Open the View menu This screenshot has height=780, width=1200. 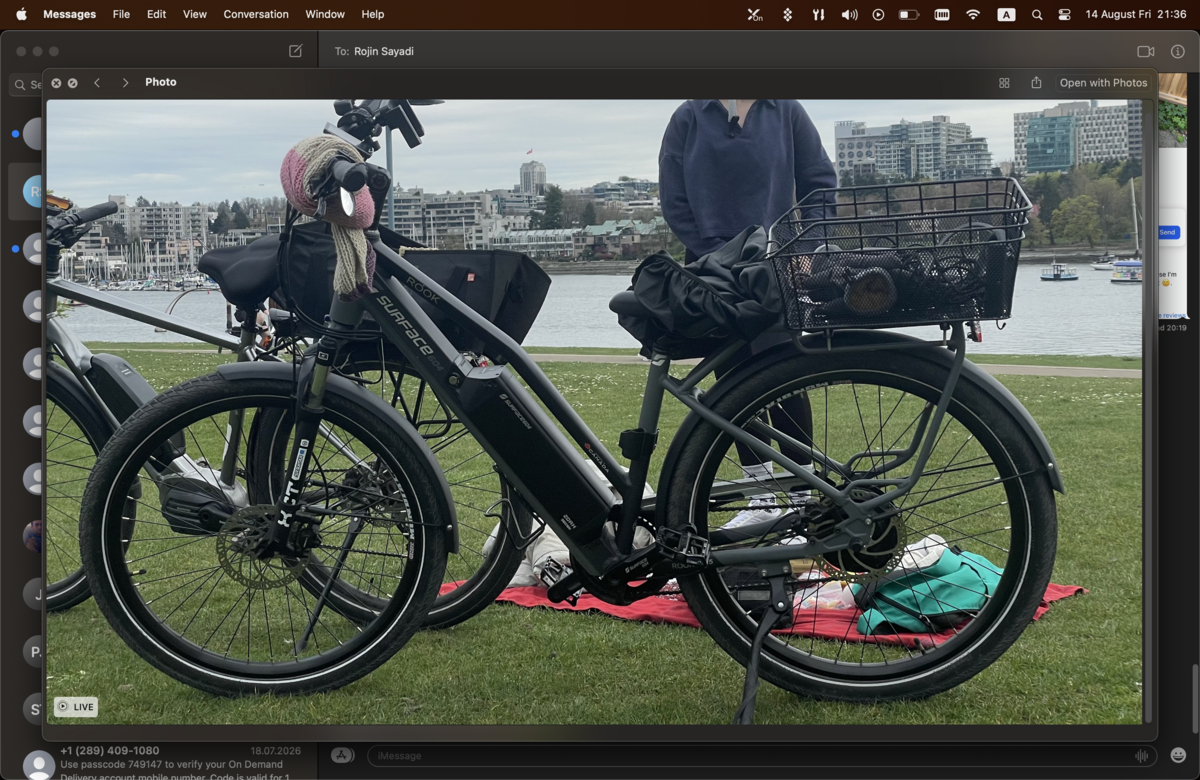click(x=195, y=14)
